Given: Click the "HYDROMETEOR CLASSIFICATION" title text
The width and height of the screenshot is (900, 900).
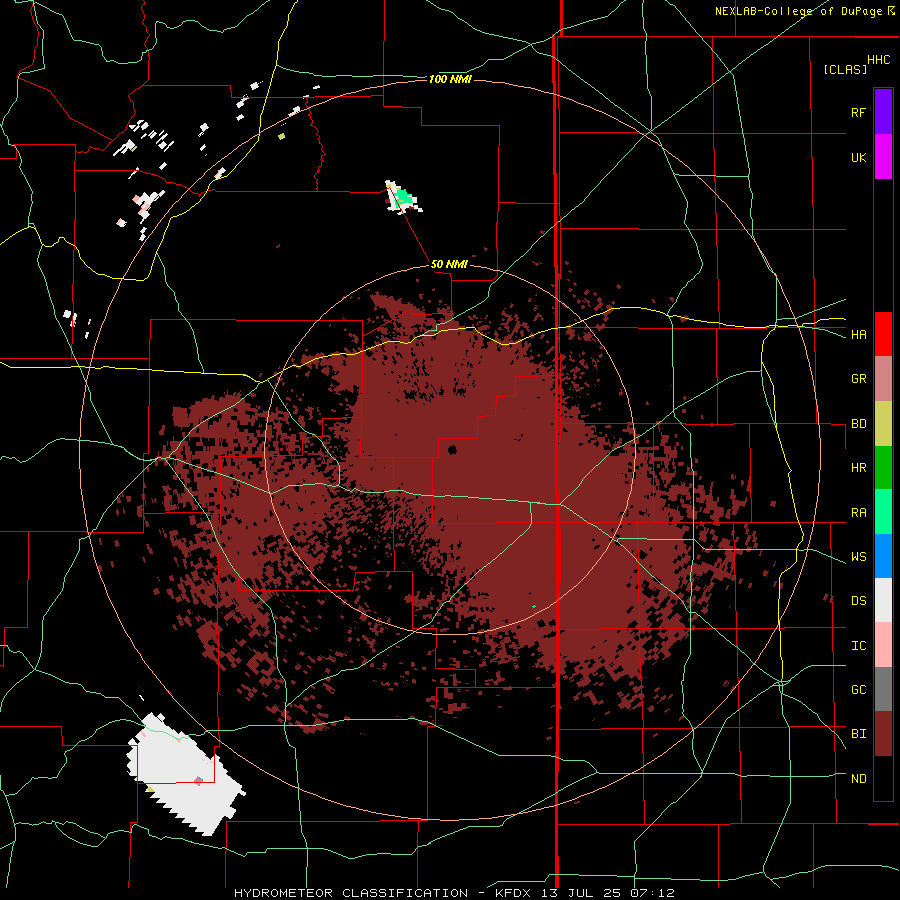Looking at the screenshot, I should point(351,893).
